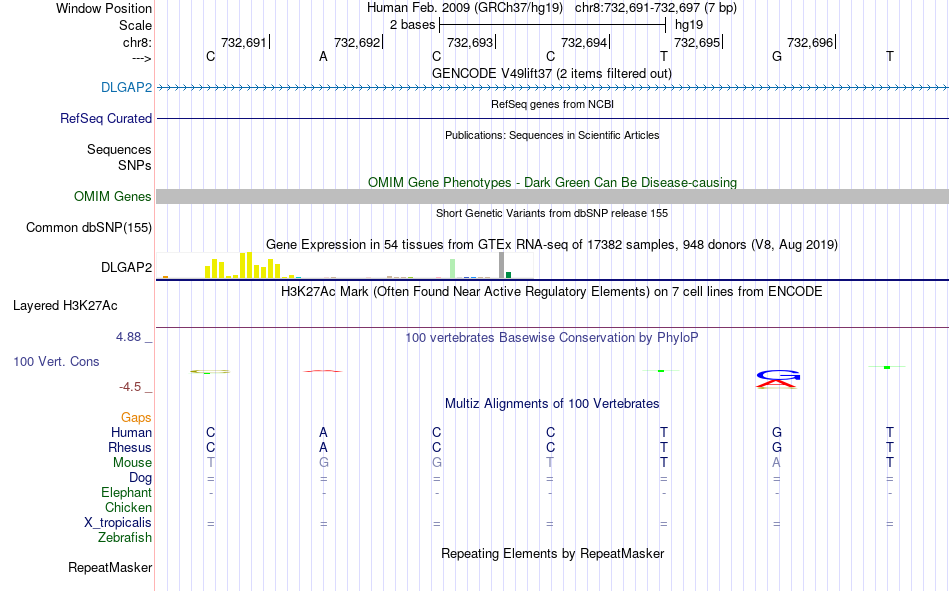
Task: Click the 100 Vert. Cons track label
Action: click(56, 361)
